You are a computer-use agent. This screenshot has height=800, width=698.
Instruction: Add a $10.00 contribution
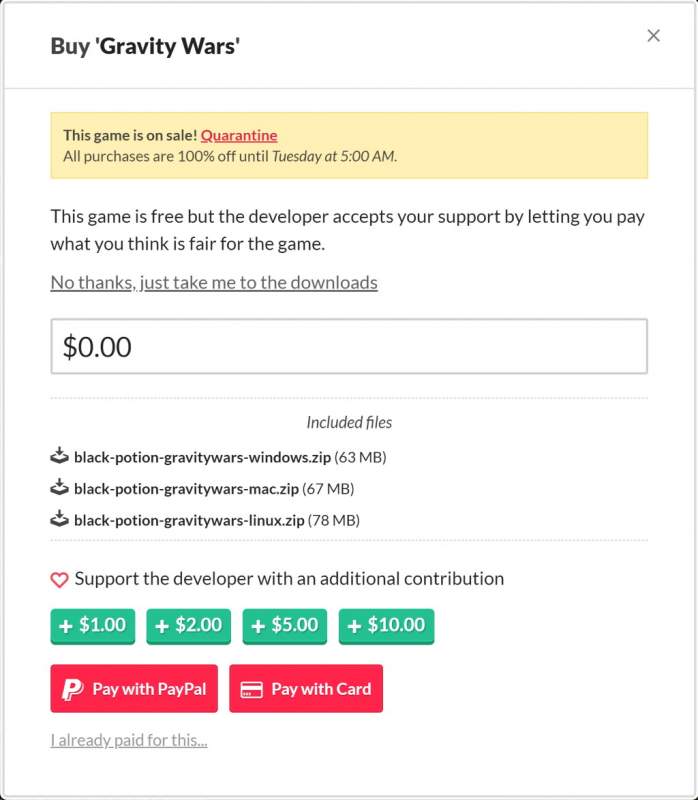click(x=386, y=626)
